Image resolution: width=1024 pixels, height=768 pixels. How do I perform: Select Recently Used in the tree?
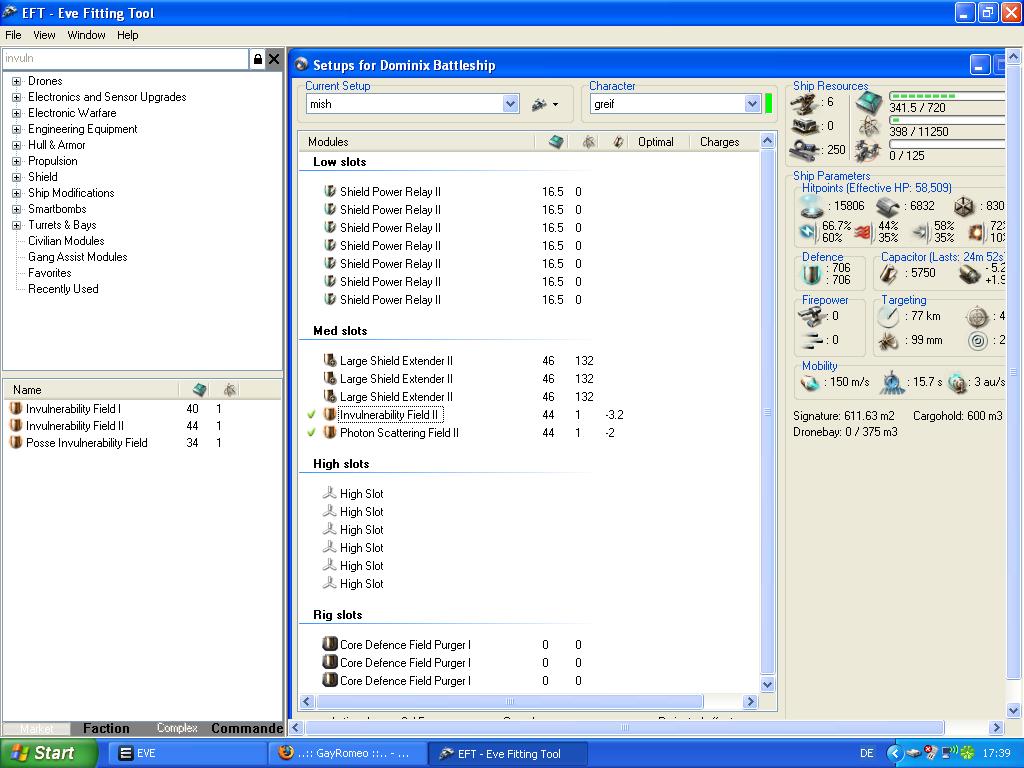coord(63,289)
